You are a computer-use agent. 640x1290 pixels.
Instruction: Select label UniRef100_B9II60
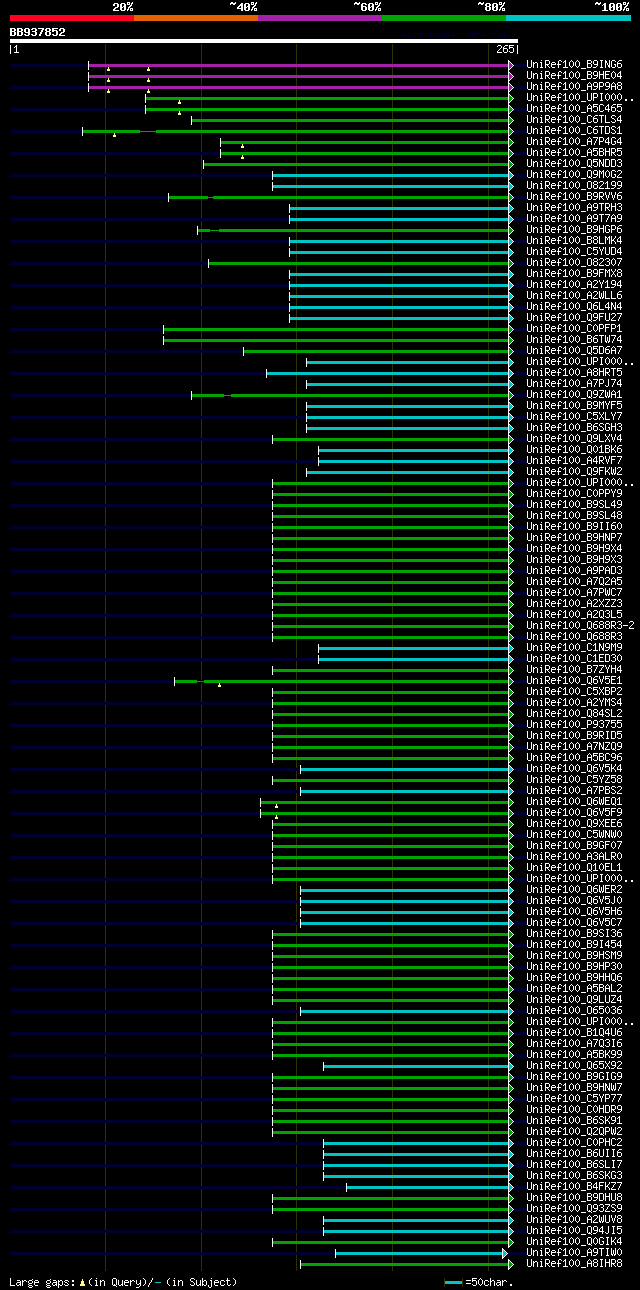click(x=574, y=527)
